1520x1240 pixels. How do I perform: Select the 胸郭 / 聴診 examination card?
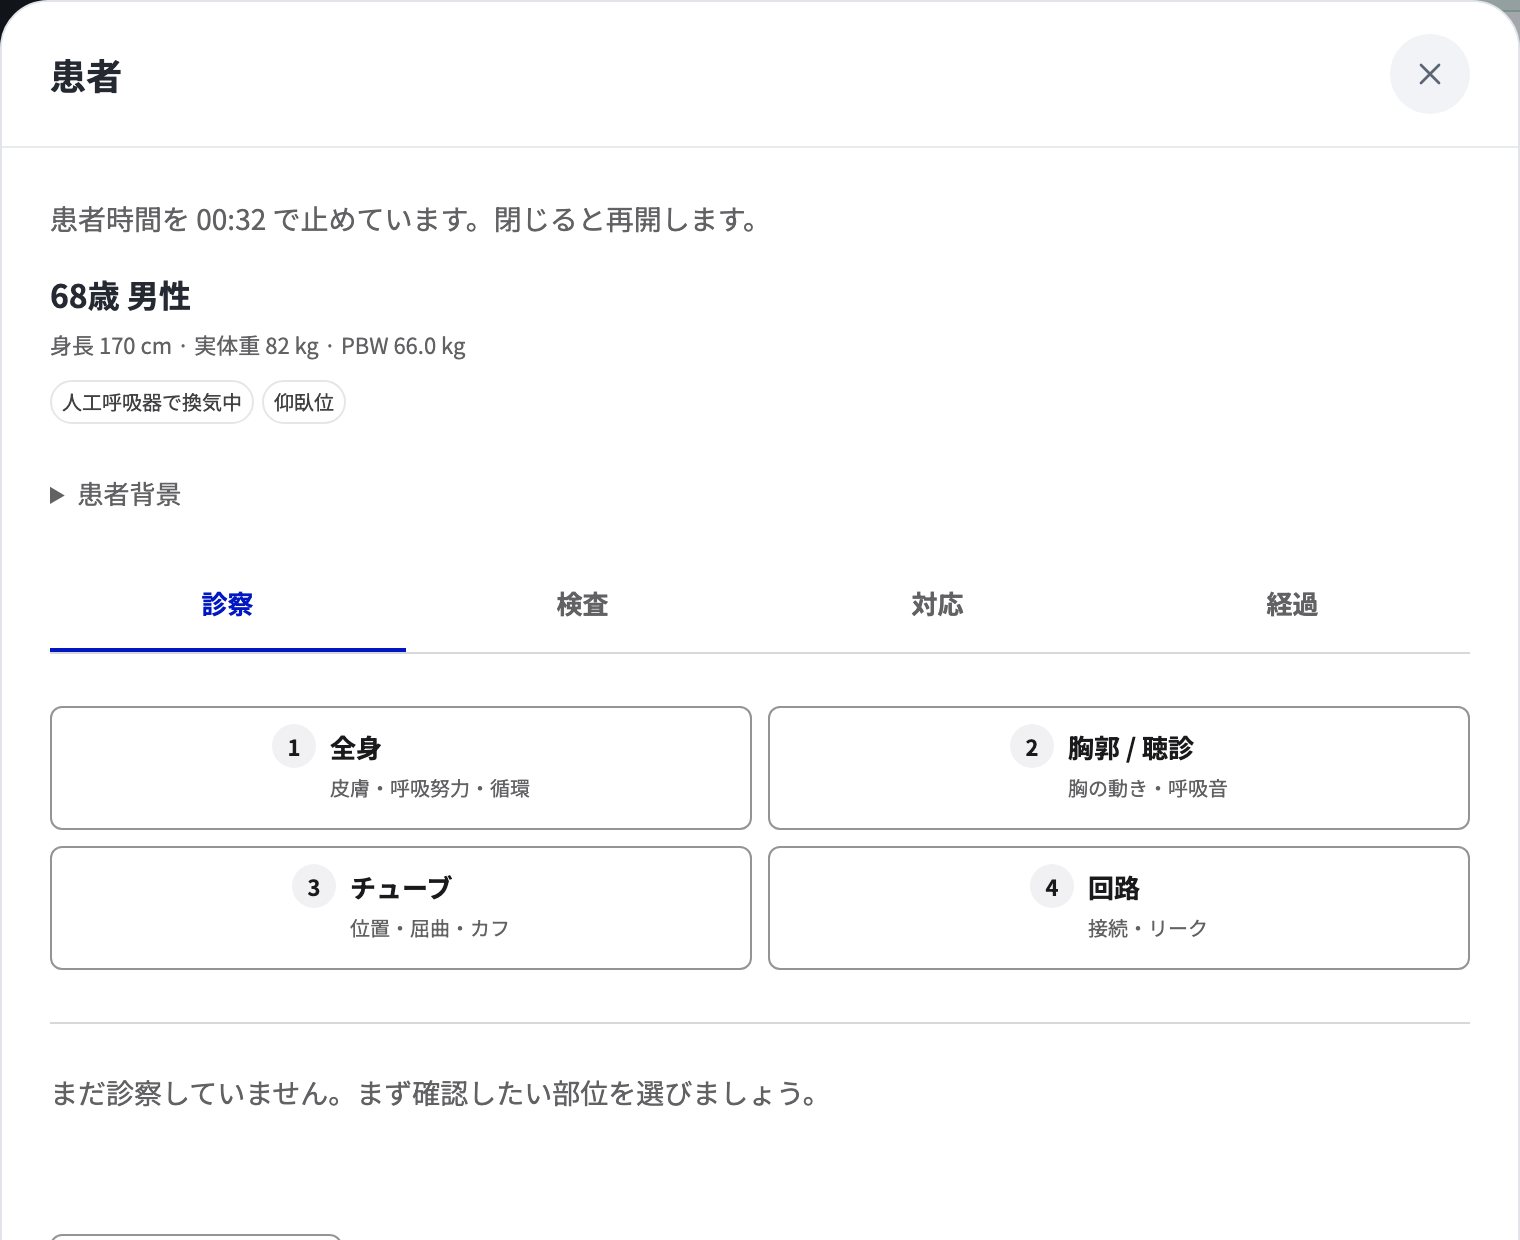pyautogui.click(x=1119, y=768)
